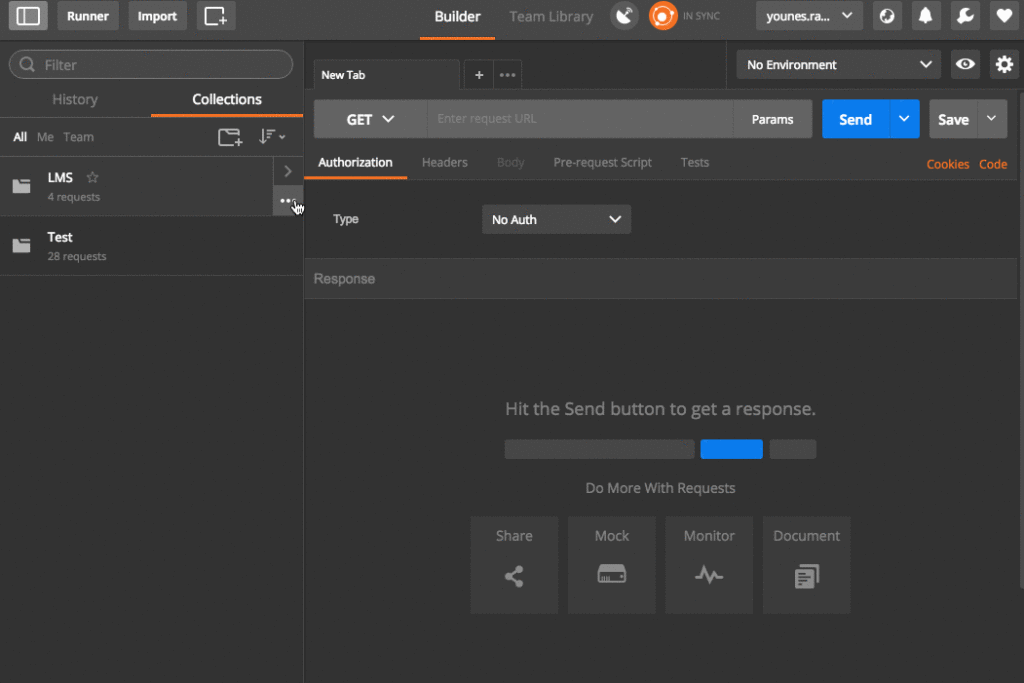Filter collections by All
The height and width of the screenshot is (683, 1024).
(x=20, y=136)
